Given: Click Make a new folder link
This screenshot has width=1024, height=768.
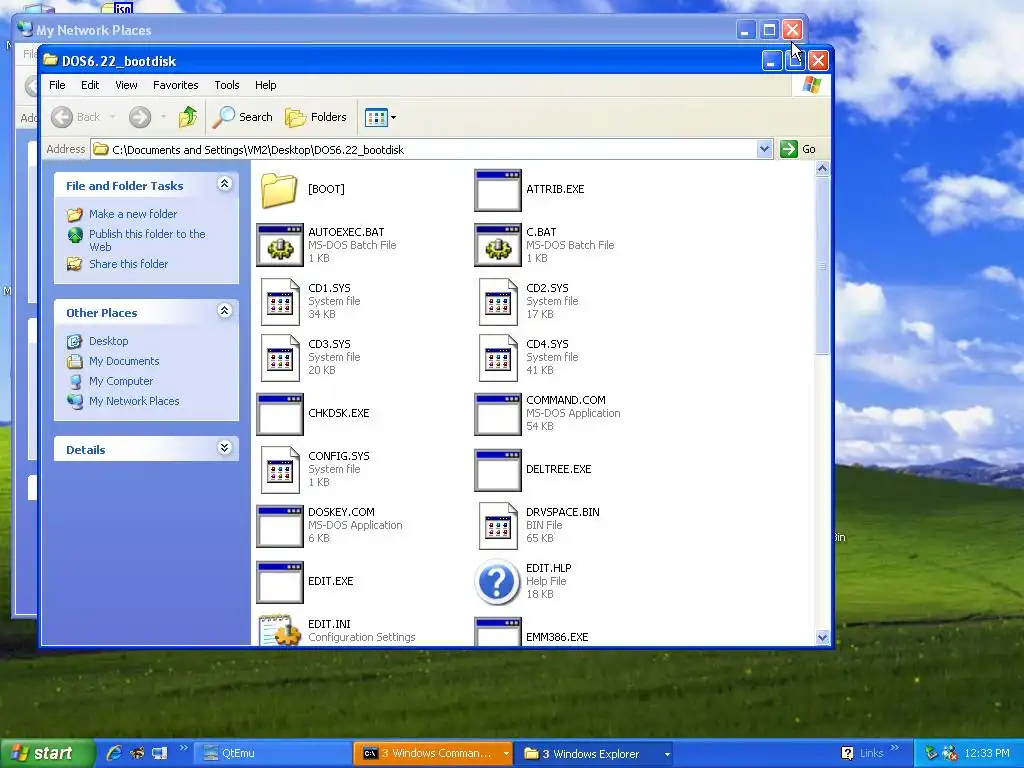Looking at the screenshot, I should click(133, 214).
